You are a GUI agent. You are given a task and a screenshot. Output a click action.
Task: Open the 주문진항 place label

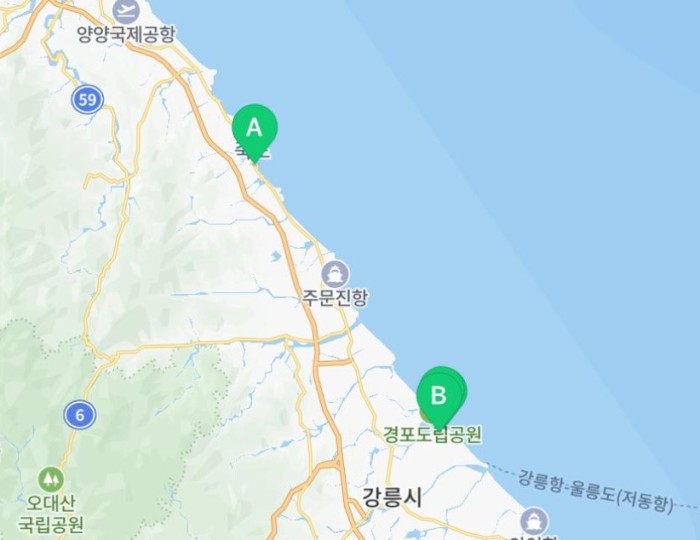tap(335, 298)
